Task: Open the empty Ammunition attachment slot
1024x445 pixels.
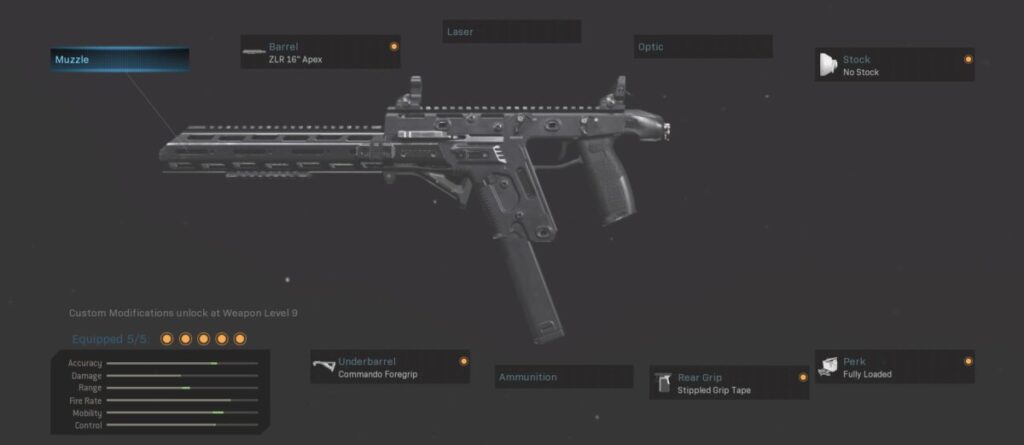Action: tap(564, 376)
